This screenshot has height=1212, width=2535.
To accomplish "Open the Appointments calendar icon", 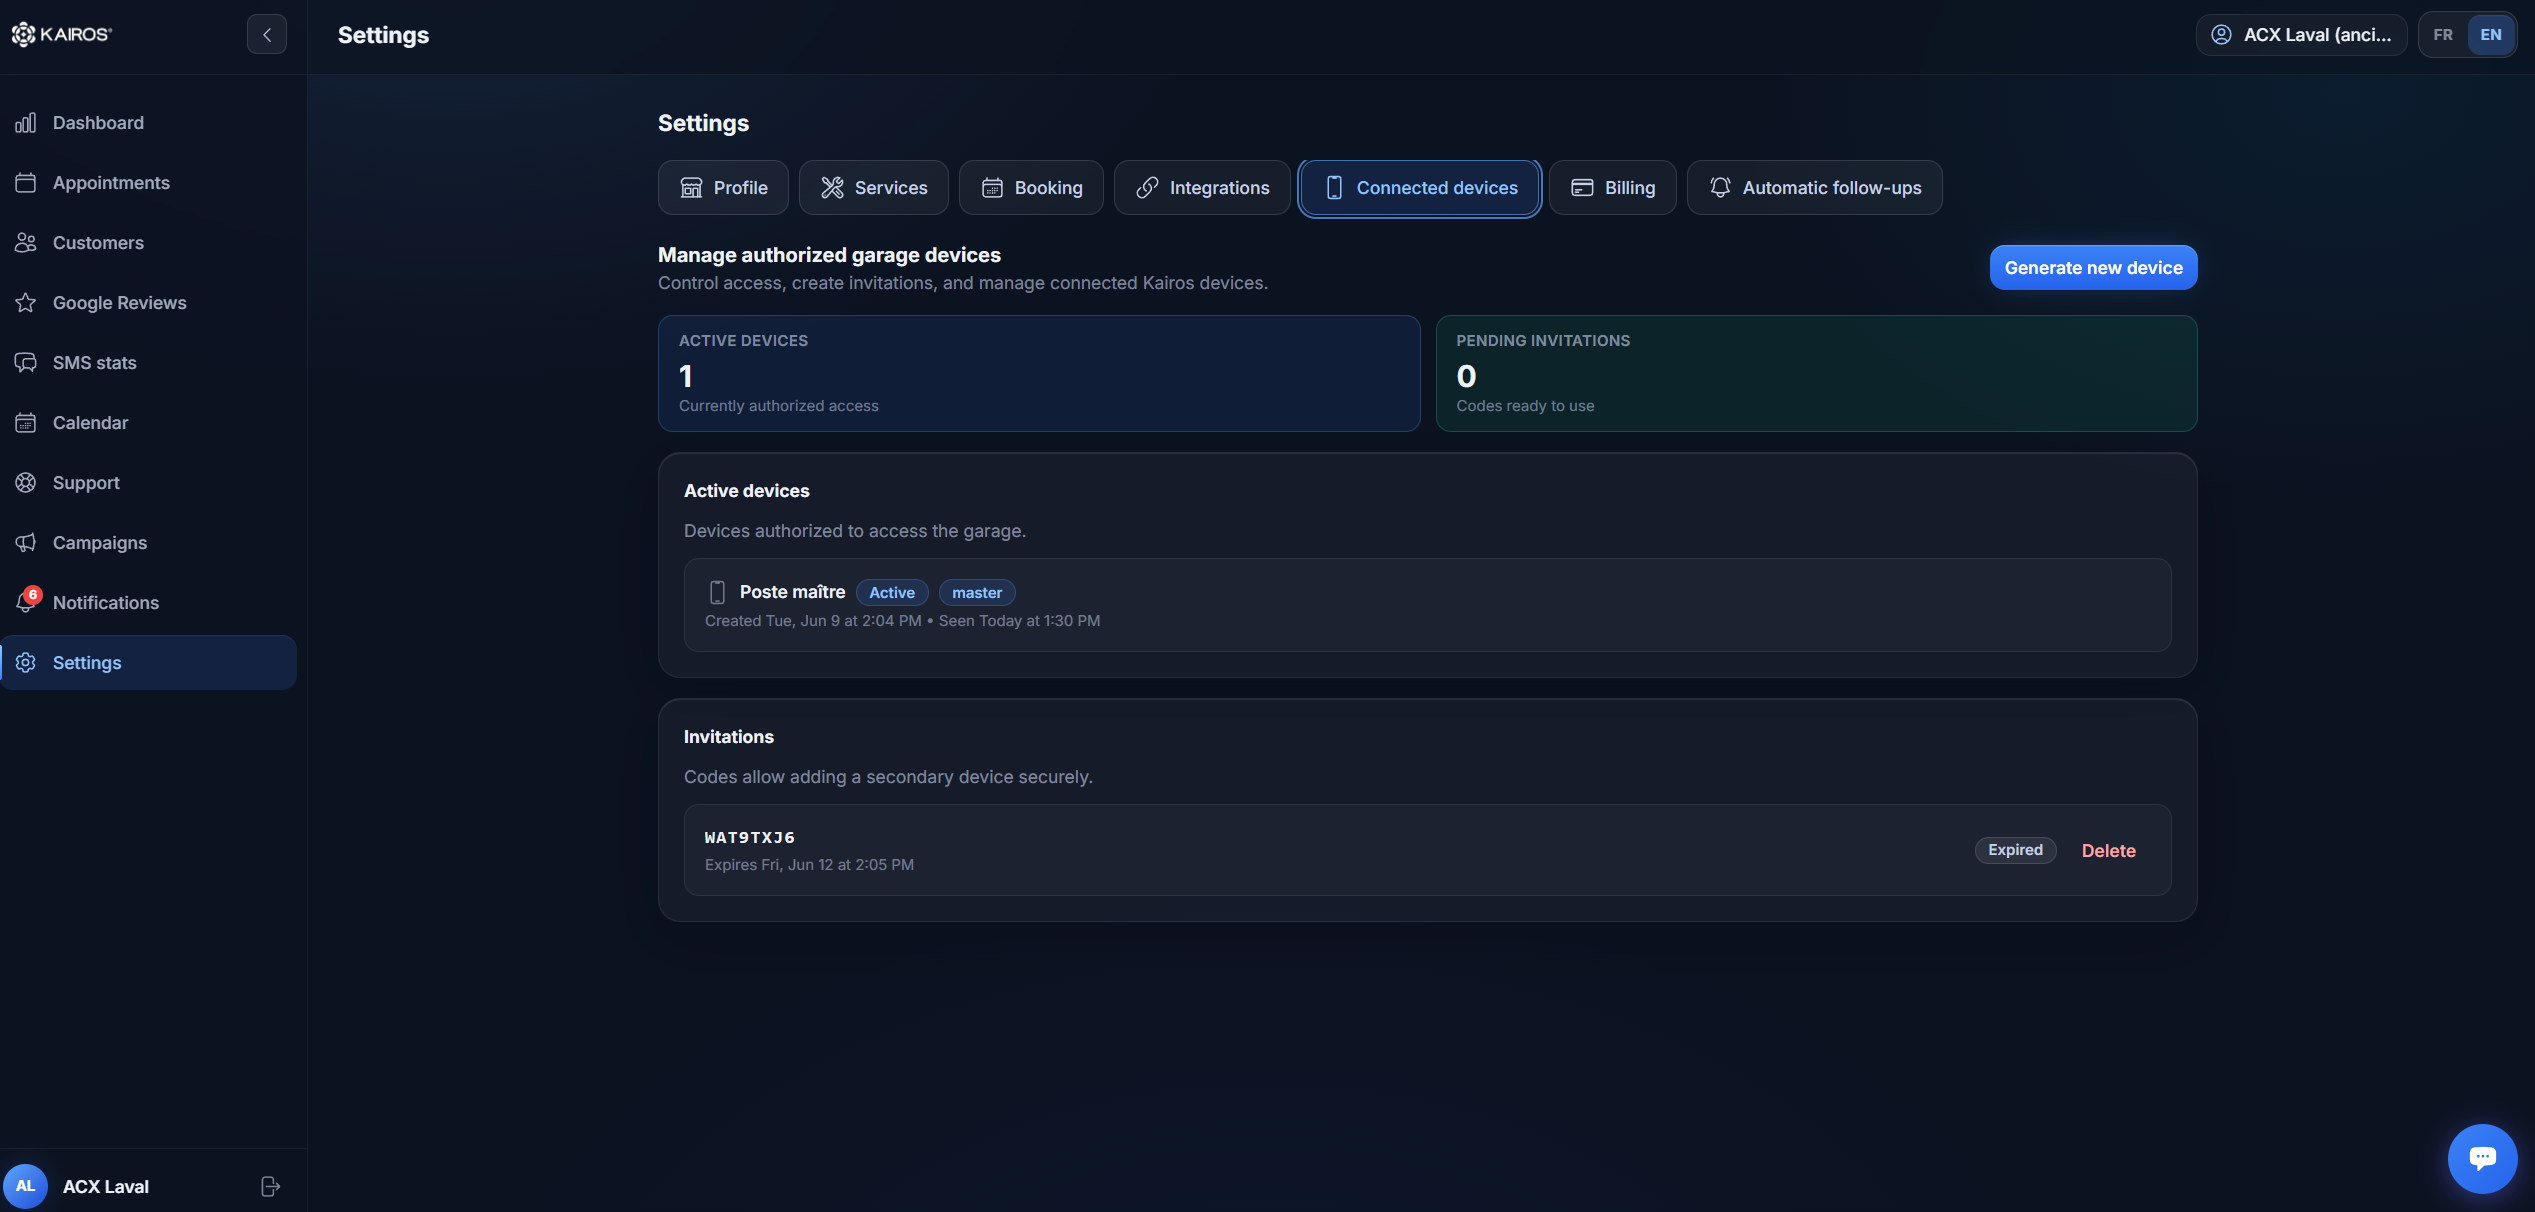I will [26, 182].
